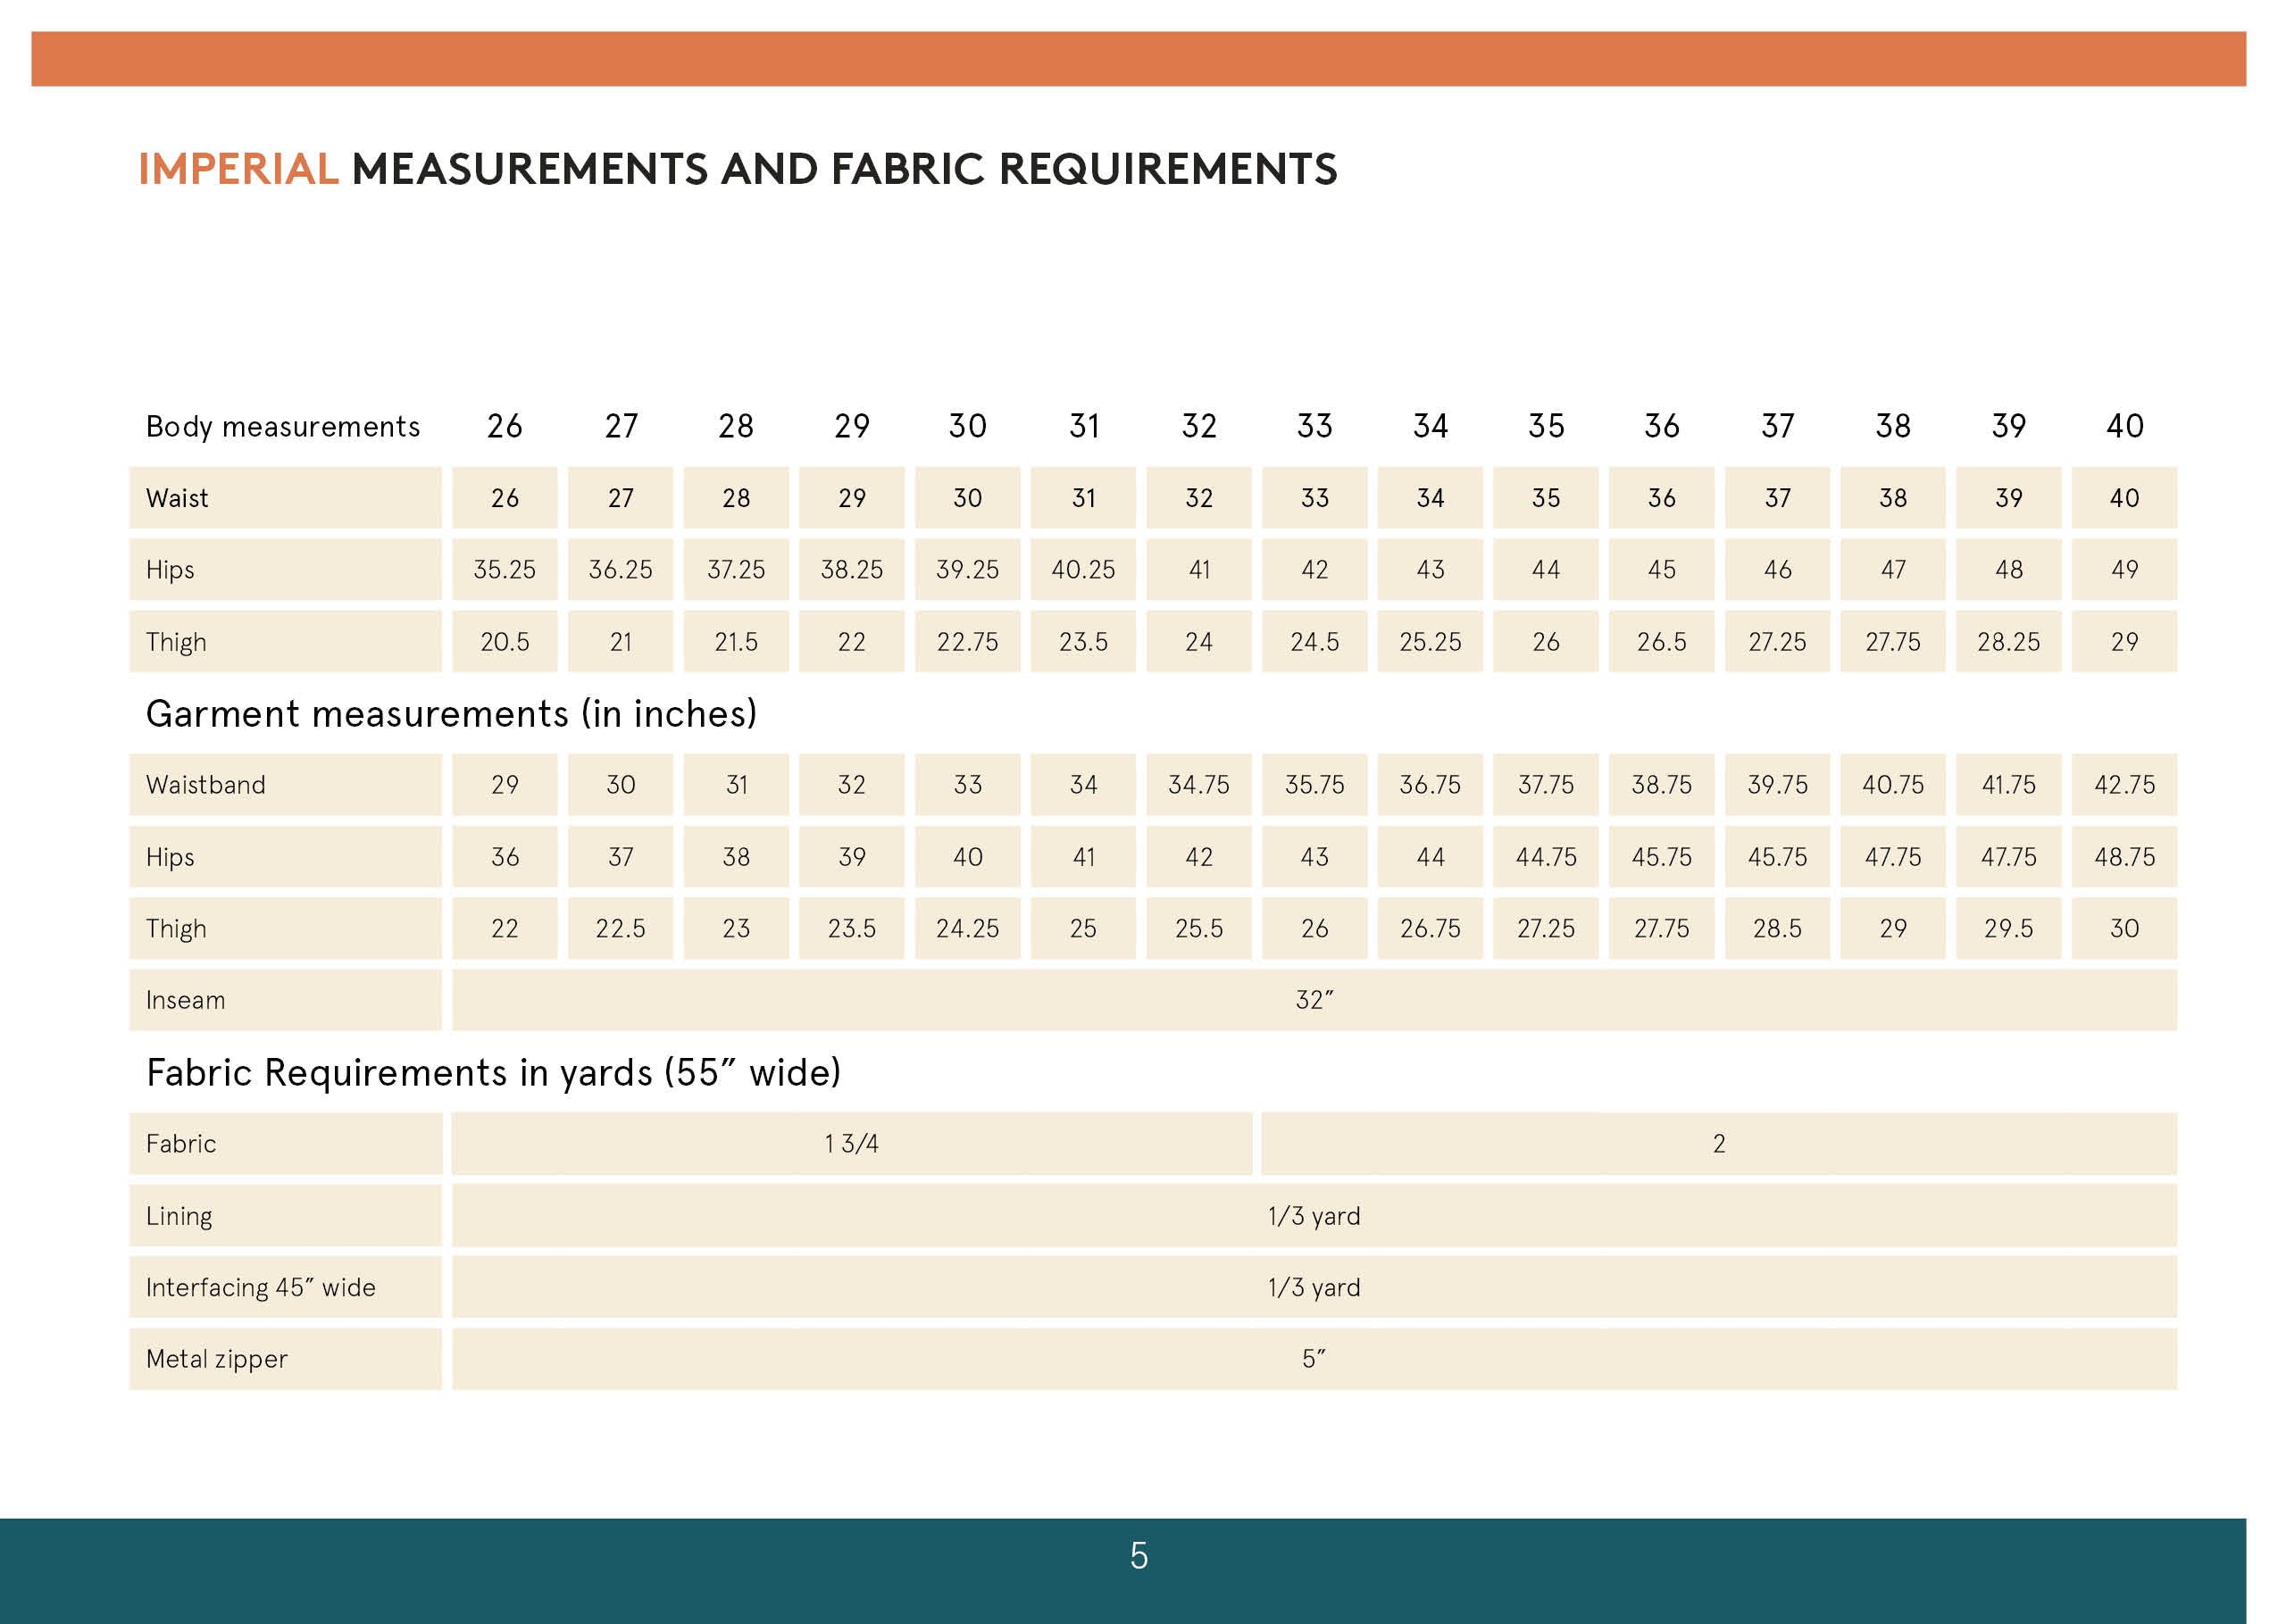Select Fabric Requirements in yards heading

[x=493, y=1073]
